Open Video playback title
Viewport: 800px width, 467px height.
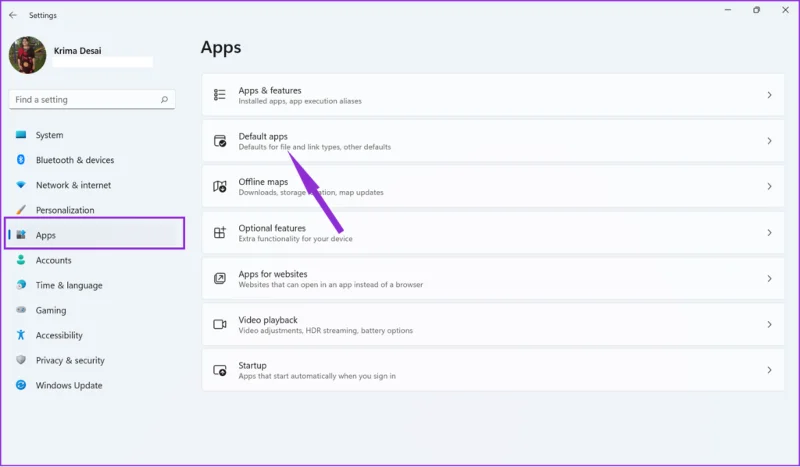point(268,320)
